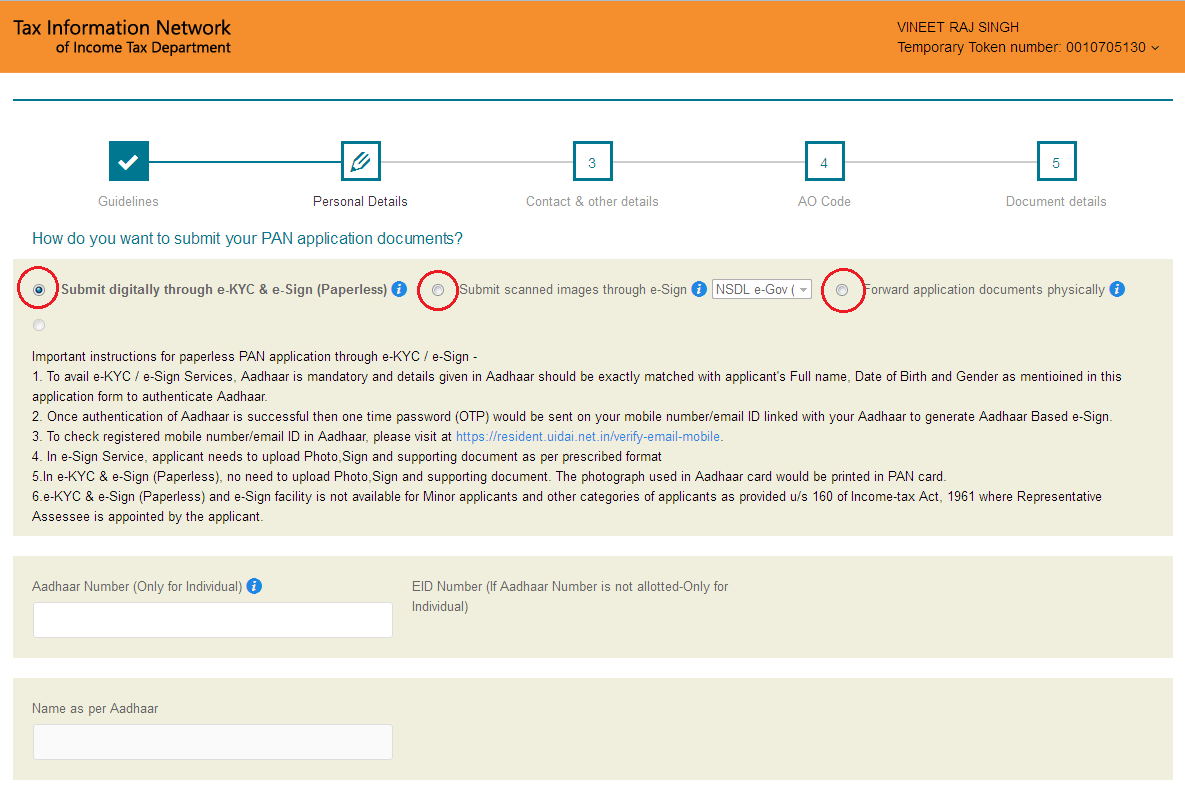Click step 5 Document details icon
1185x792 pixels.
click(1056, 161)
